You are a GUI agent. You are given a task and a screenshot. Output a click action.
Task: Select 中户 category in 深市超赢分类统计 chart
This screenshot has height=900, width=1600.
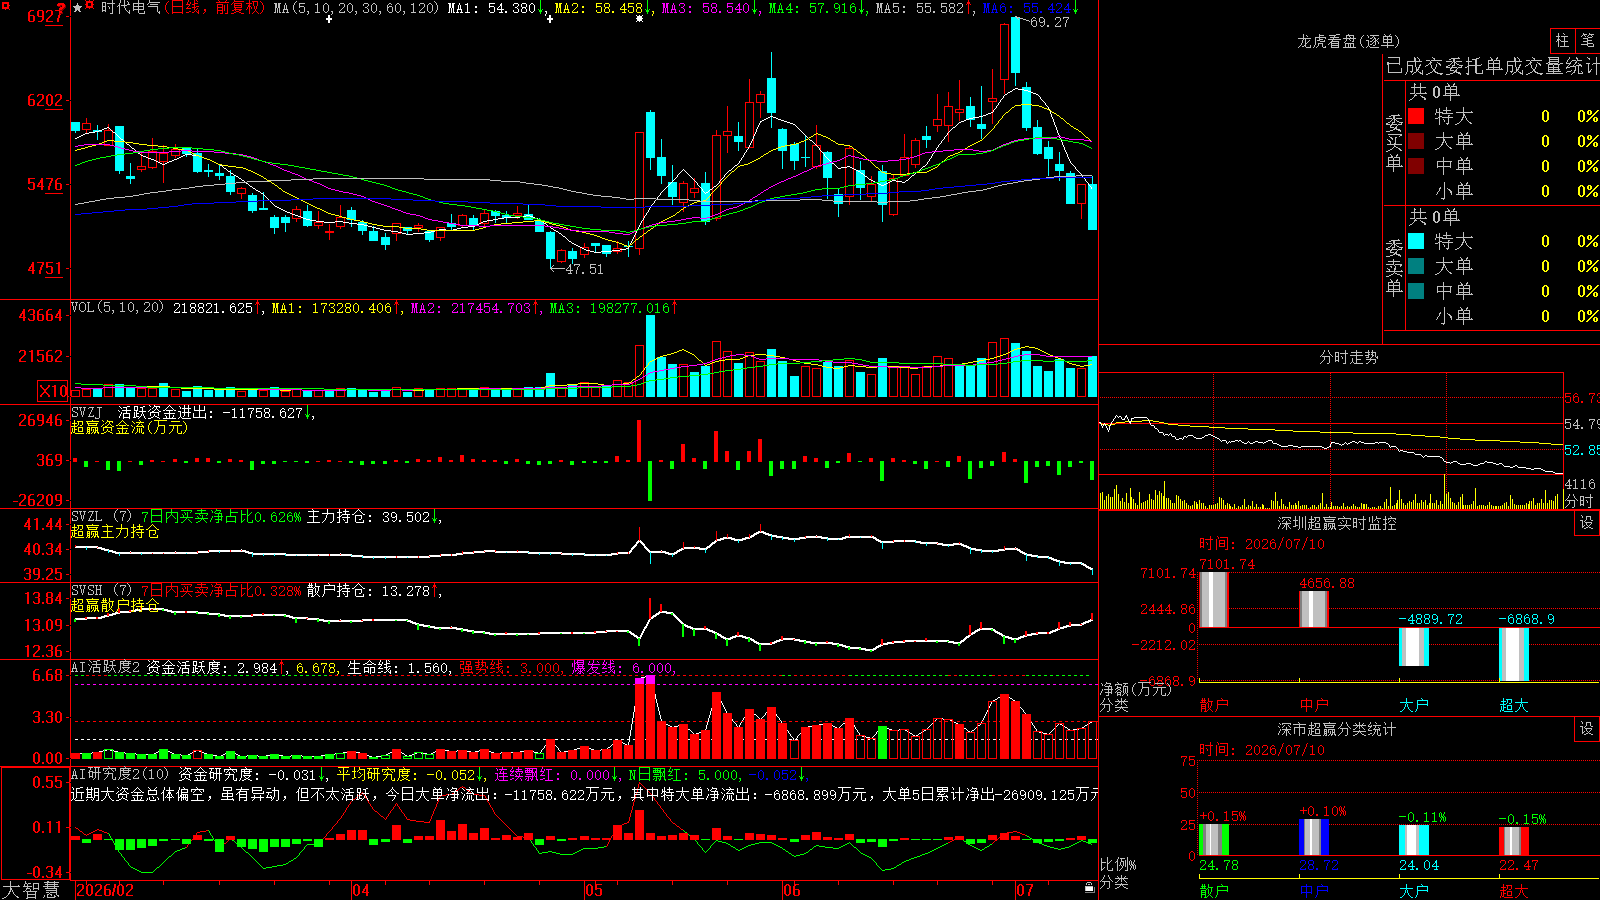click(1314, 890)
